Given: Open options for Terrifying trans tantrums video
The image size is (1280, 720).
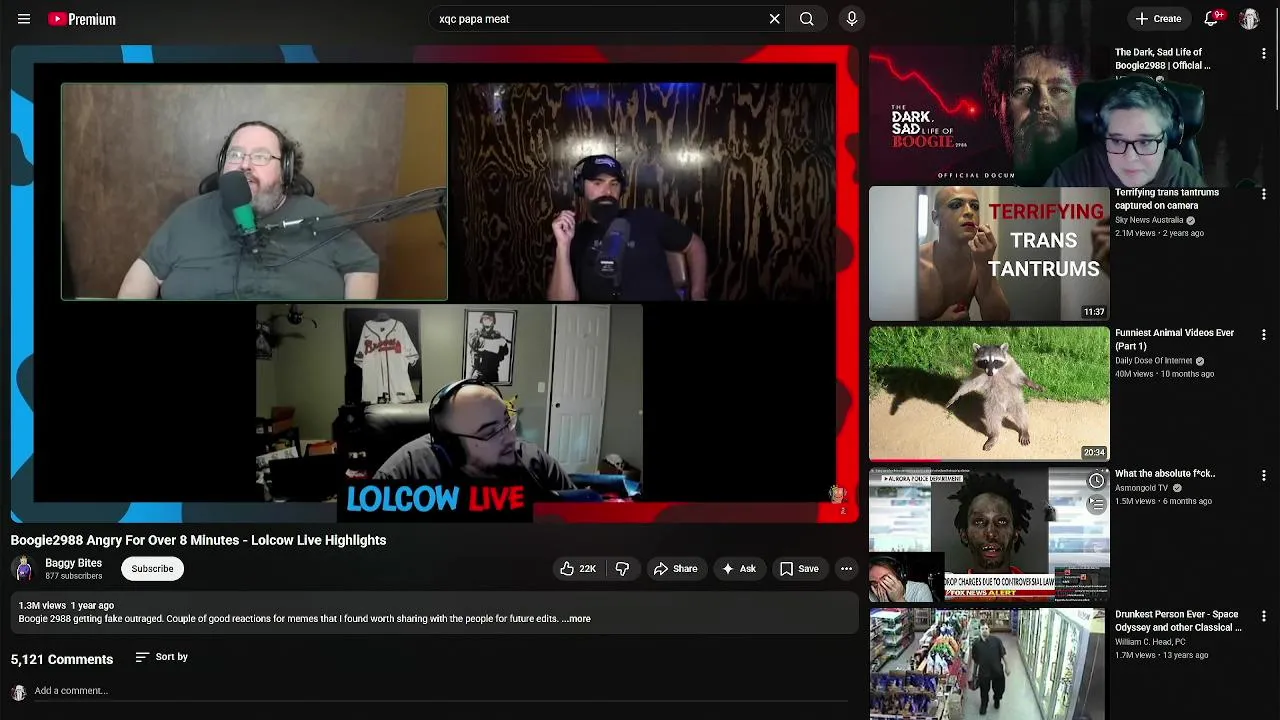Looking at the screenshot, I should click(x=1264, y=194).
